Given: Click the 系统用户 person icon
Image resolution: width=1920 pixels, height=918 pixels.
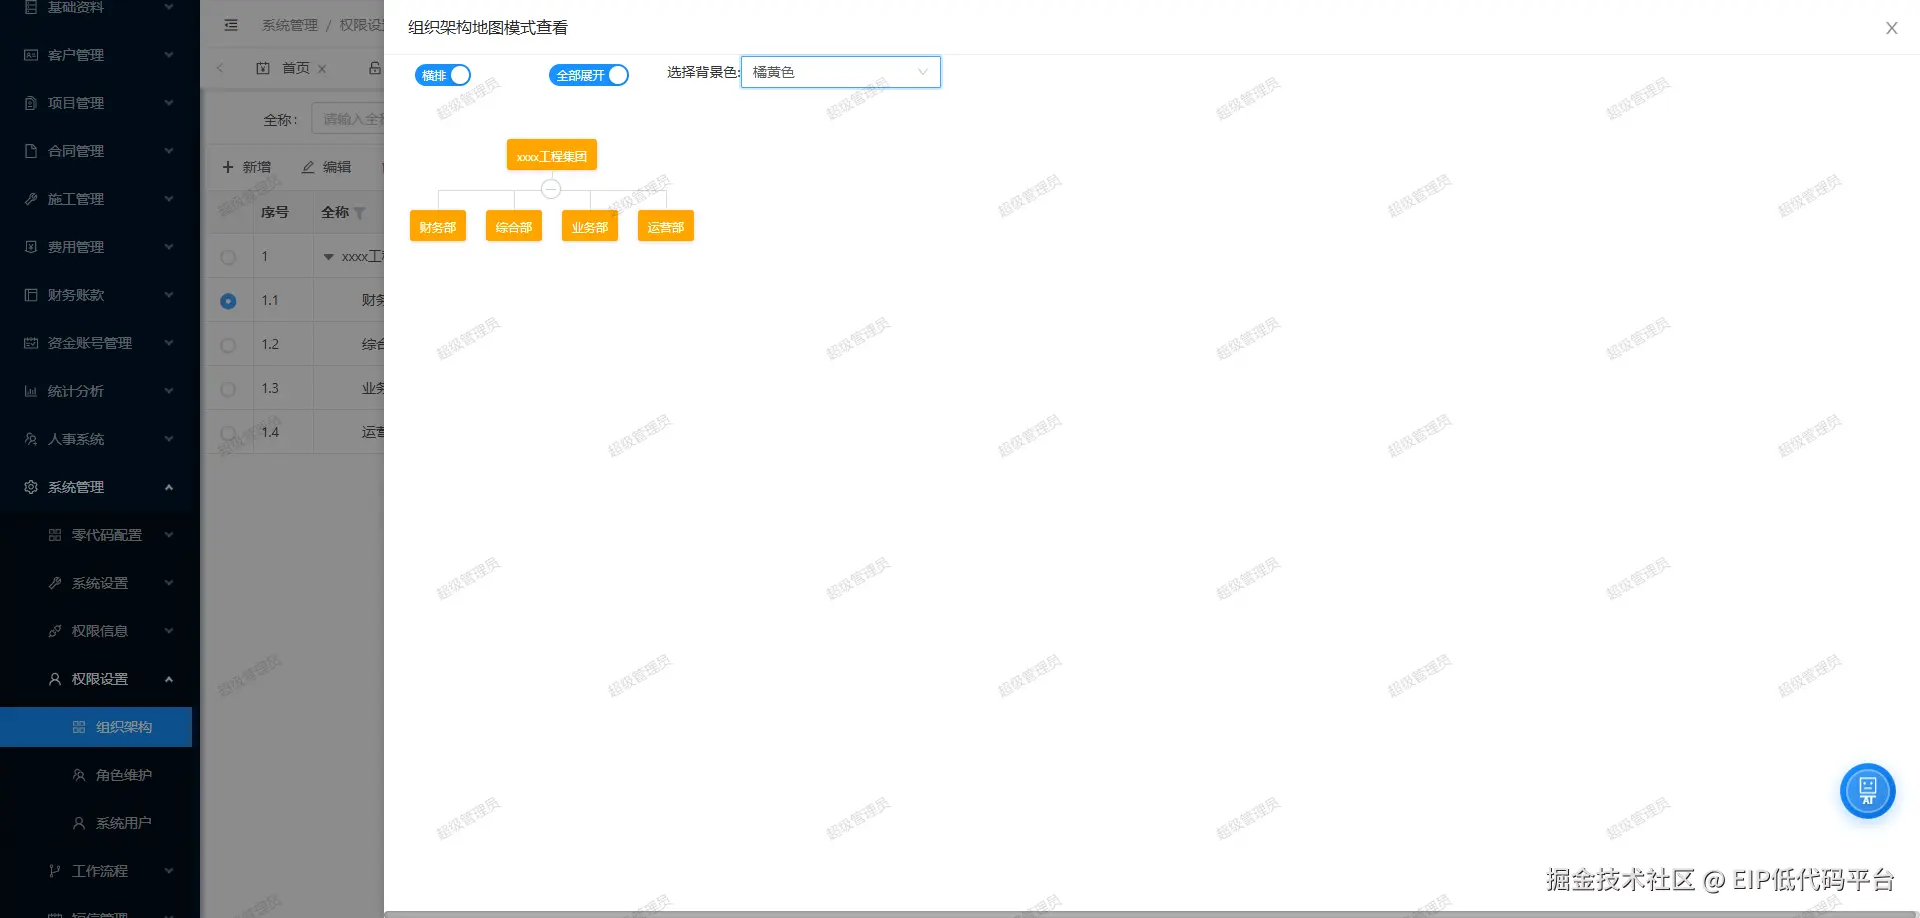Looking at the screenshot, I should coord(79,823).
